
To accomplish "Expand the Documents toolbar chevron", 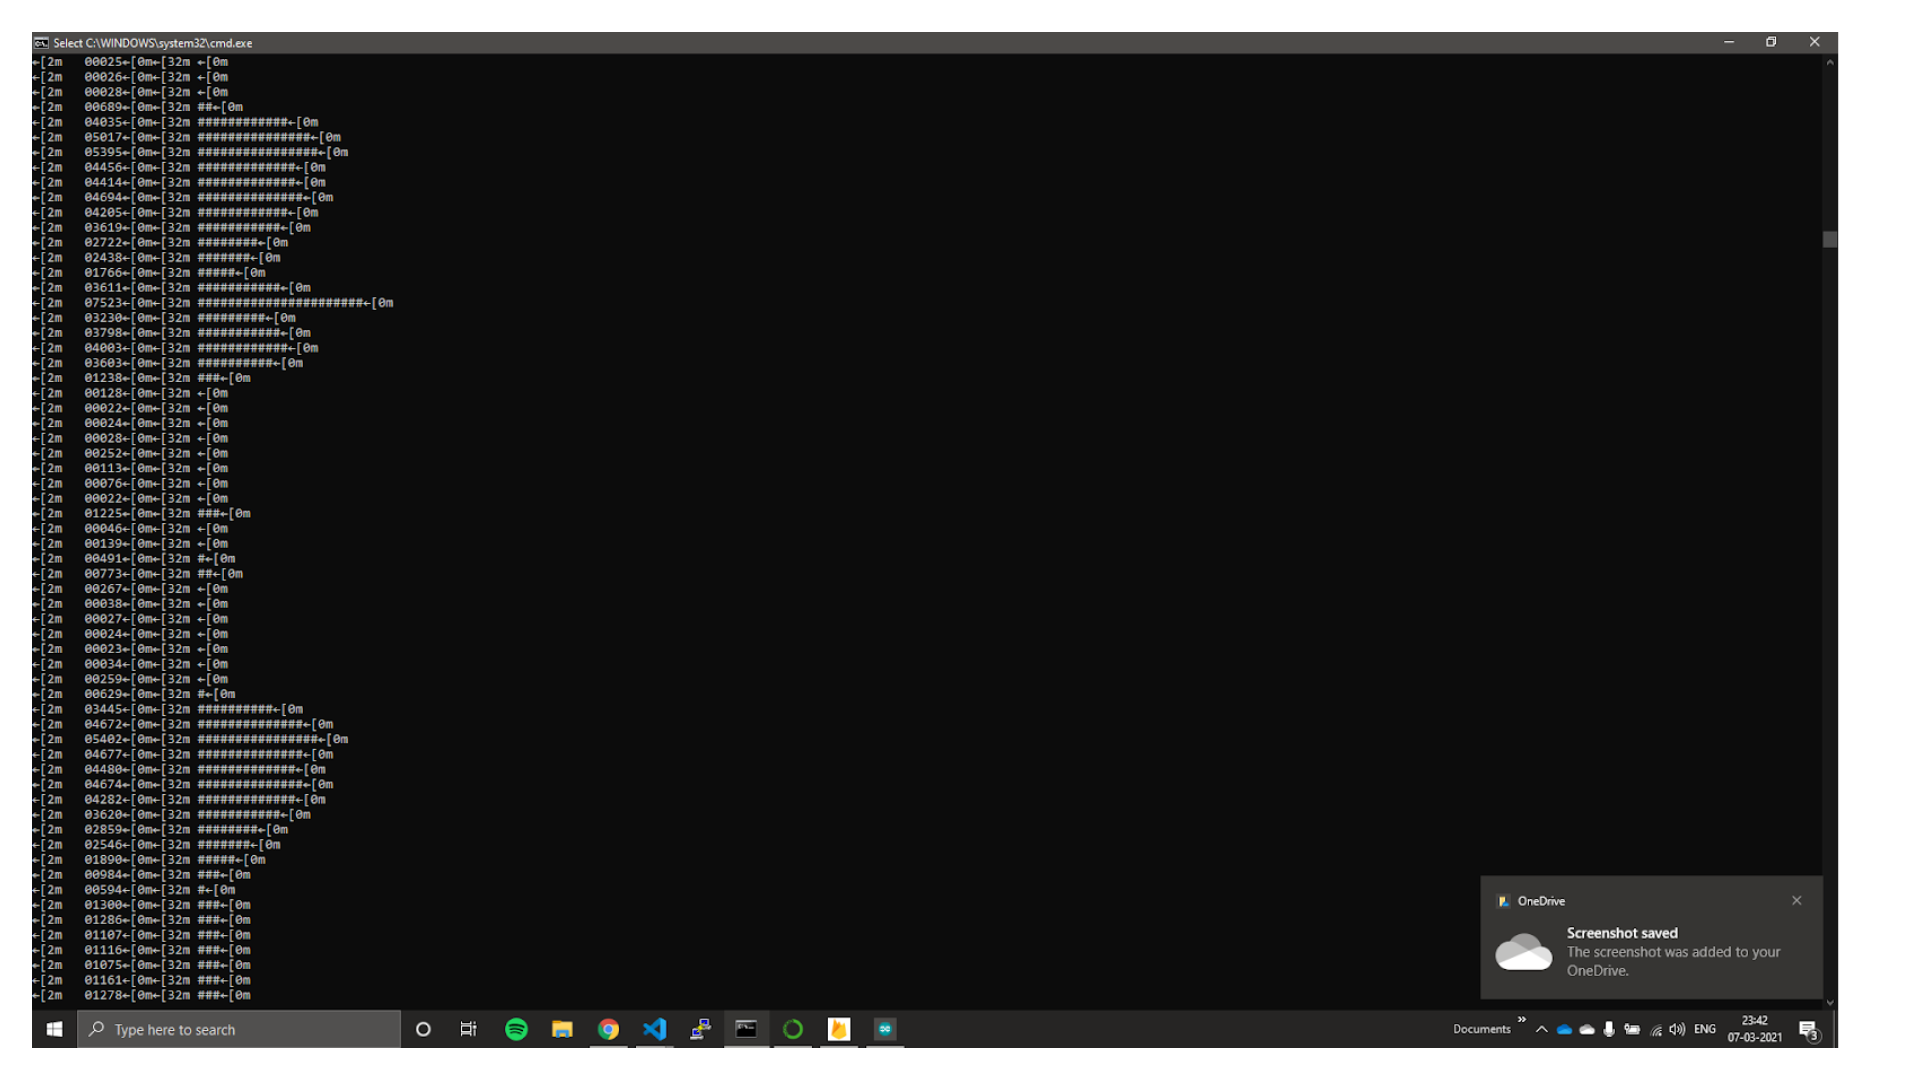I will 1522,1020.
